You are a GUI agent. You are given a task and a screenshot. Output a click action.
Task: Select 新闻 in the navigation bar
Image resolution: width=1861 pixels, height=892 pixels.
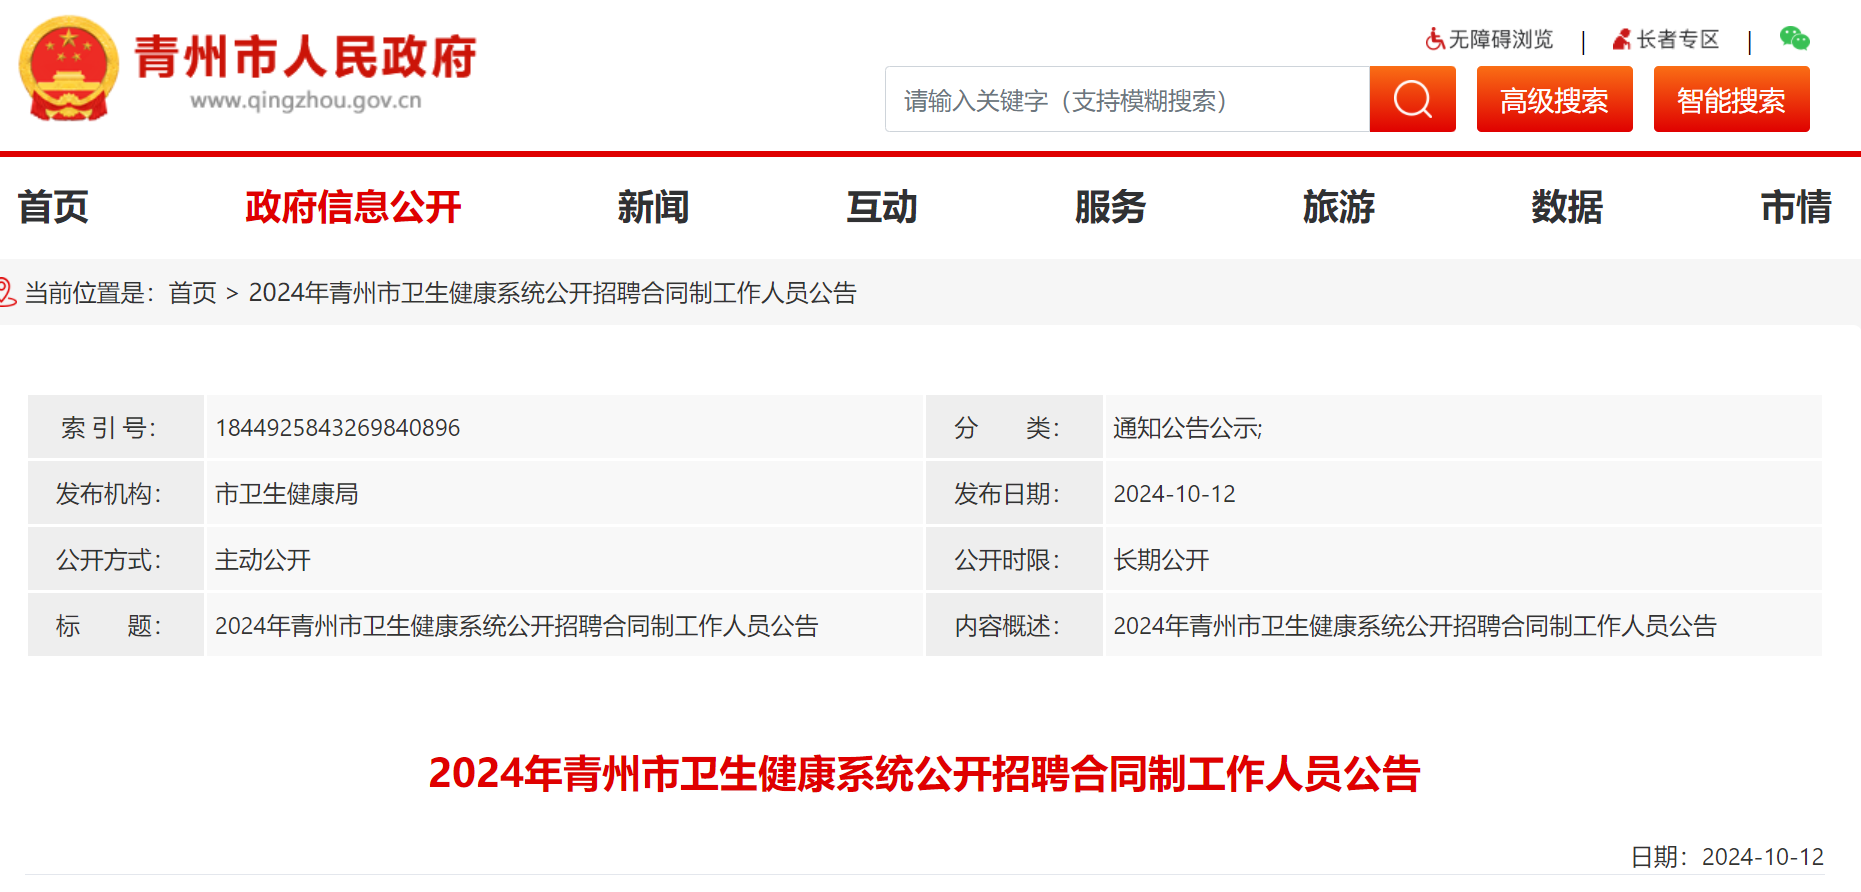click(653, 207)
